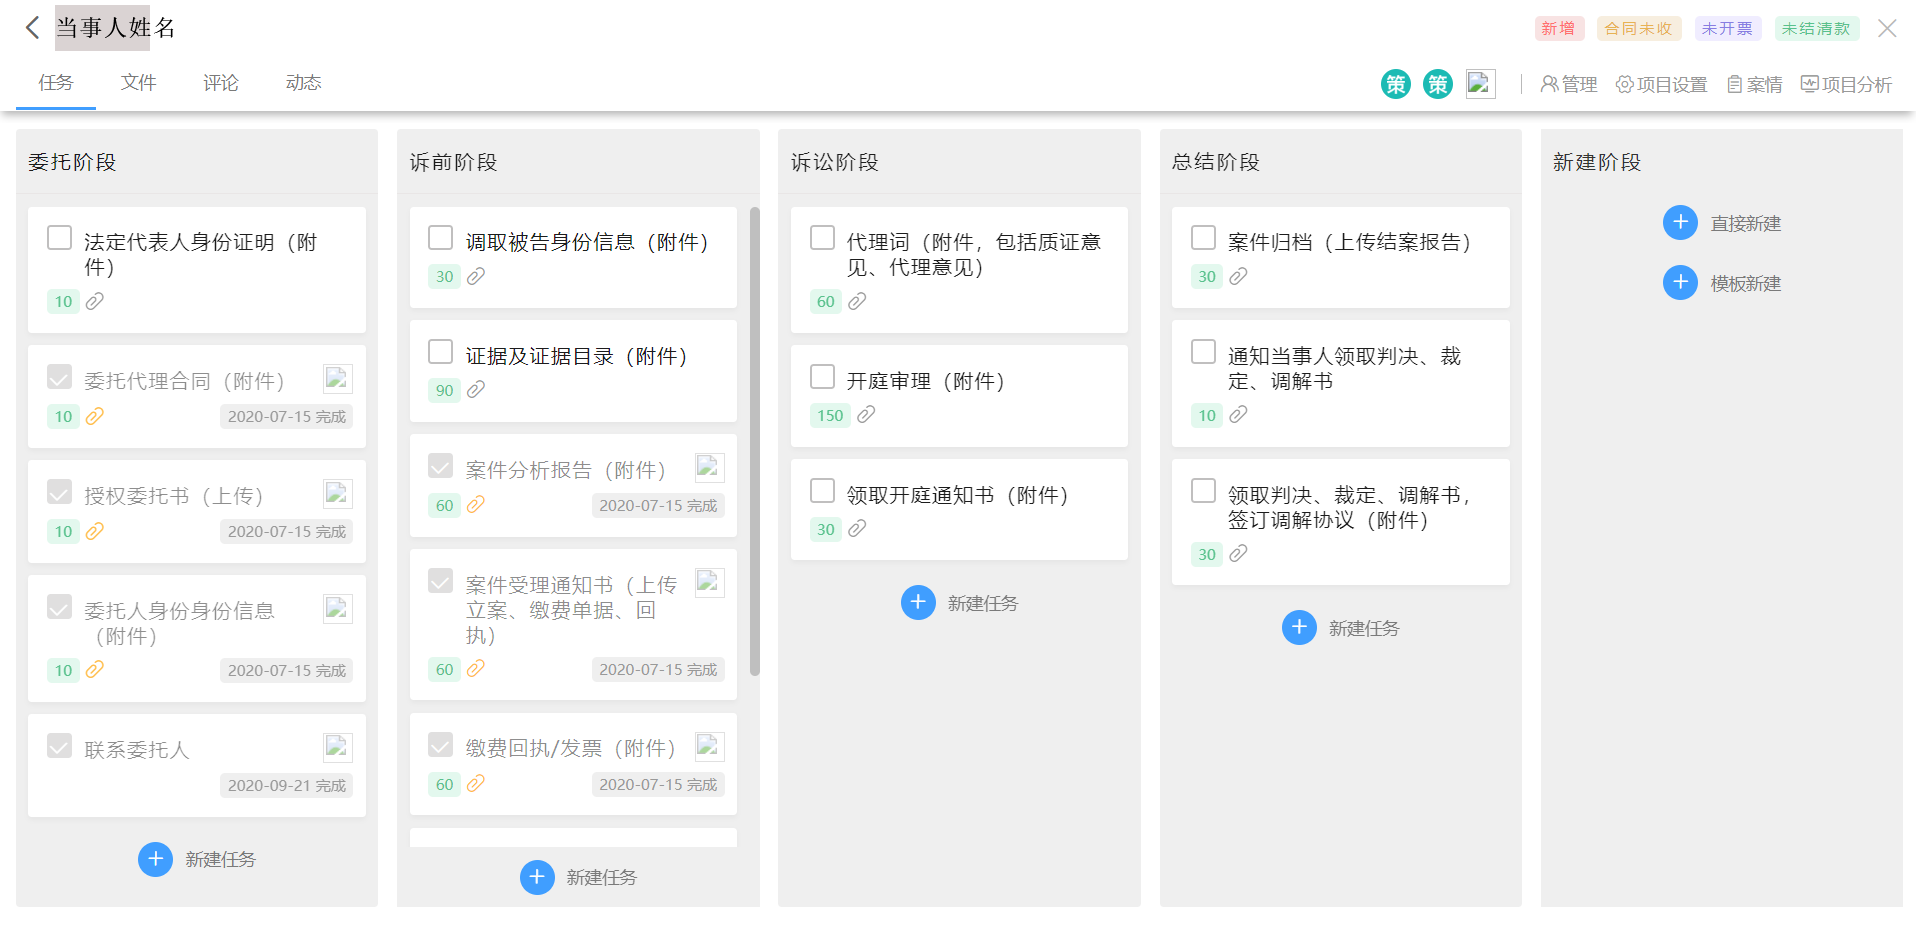Image resolution: width=1916 pixels, height=926 pixels.
Task: Add new task in 委托阶段 column
Action: (197, 859)
